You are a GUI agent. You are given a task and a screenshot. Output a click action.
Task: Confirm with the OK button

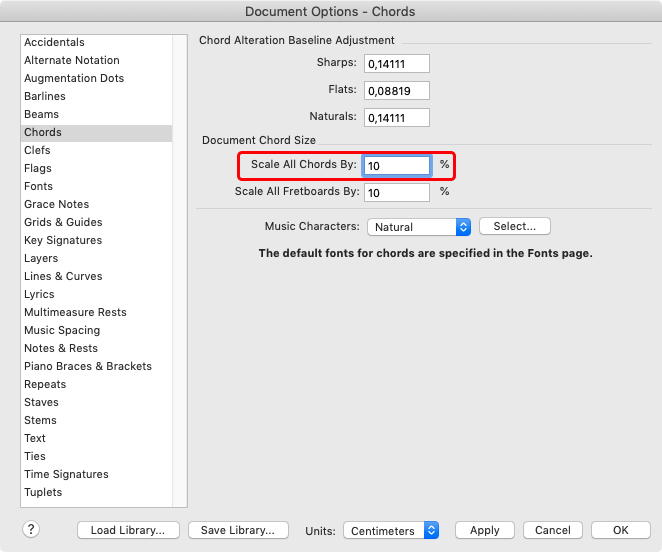[620, 531]
